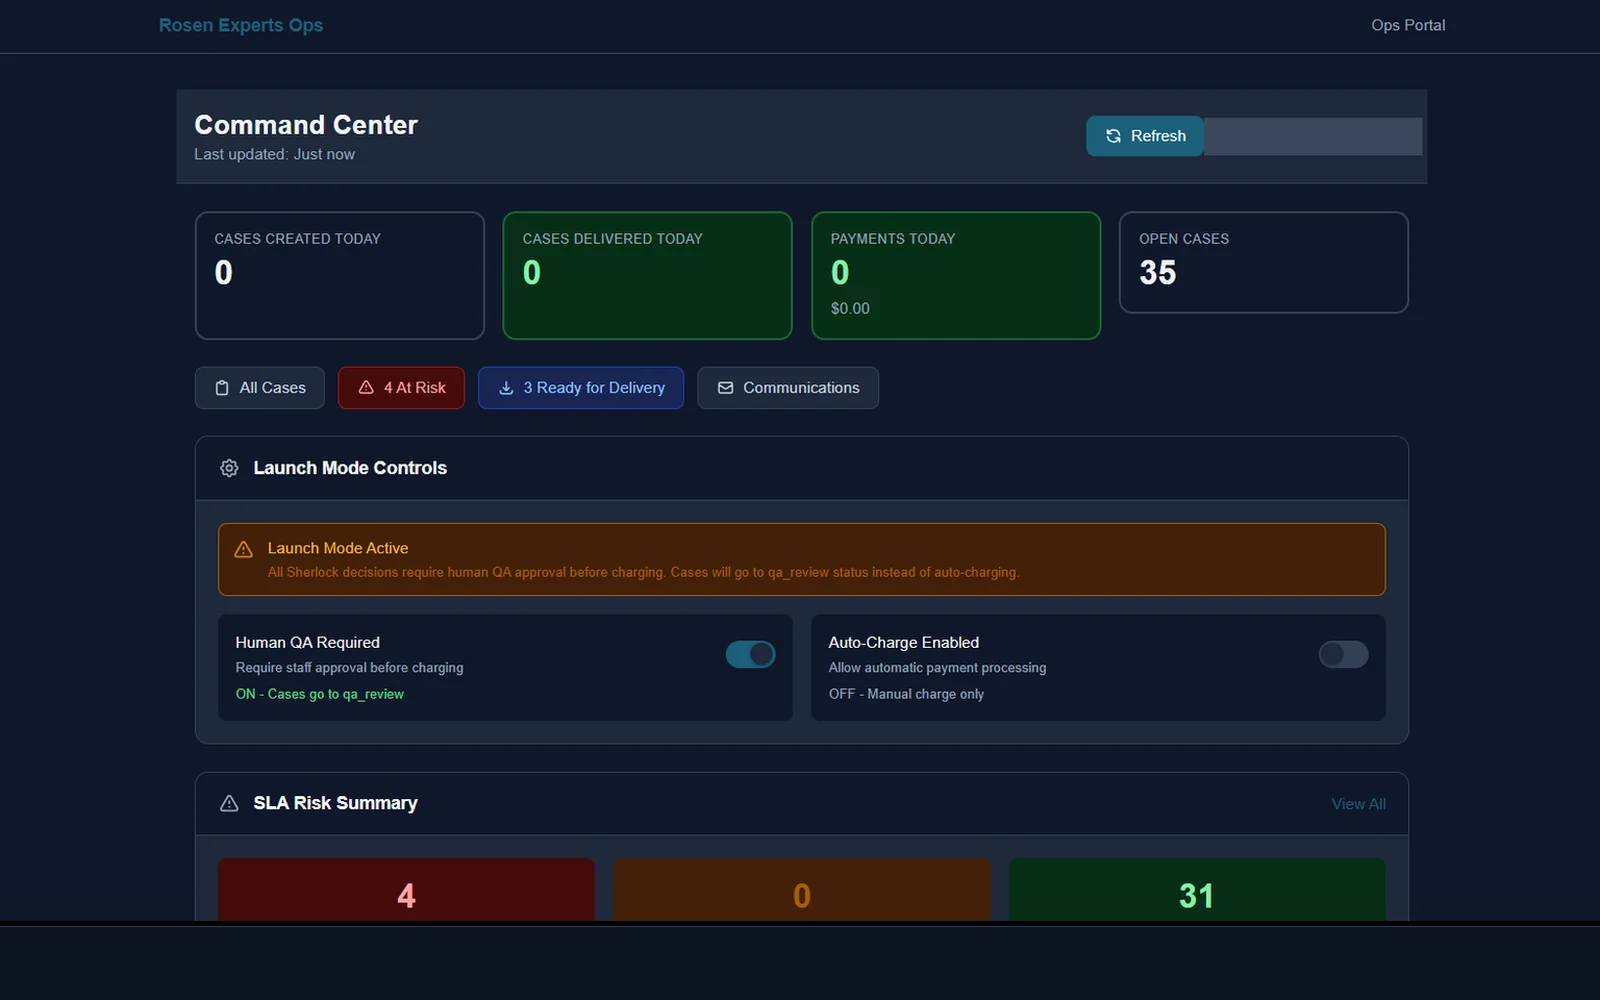Open the Communications section
Image resolution: width=1600 pixels, height=1000 pixels.
click(x=788, y=388)
